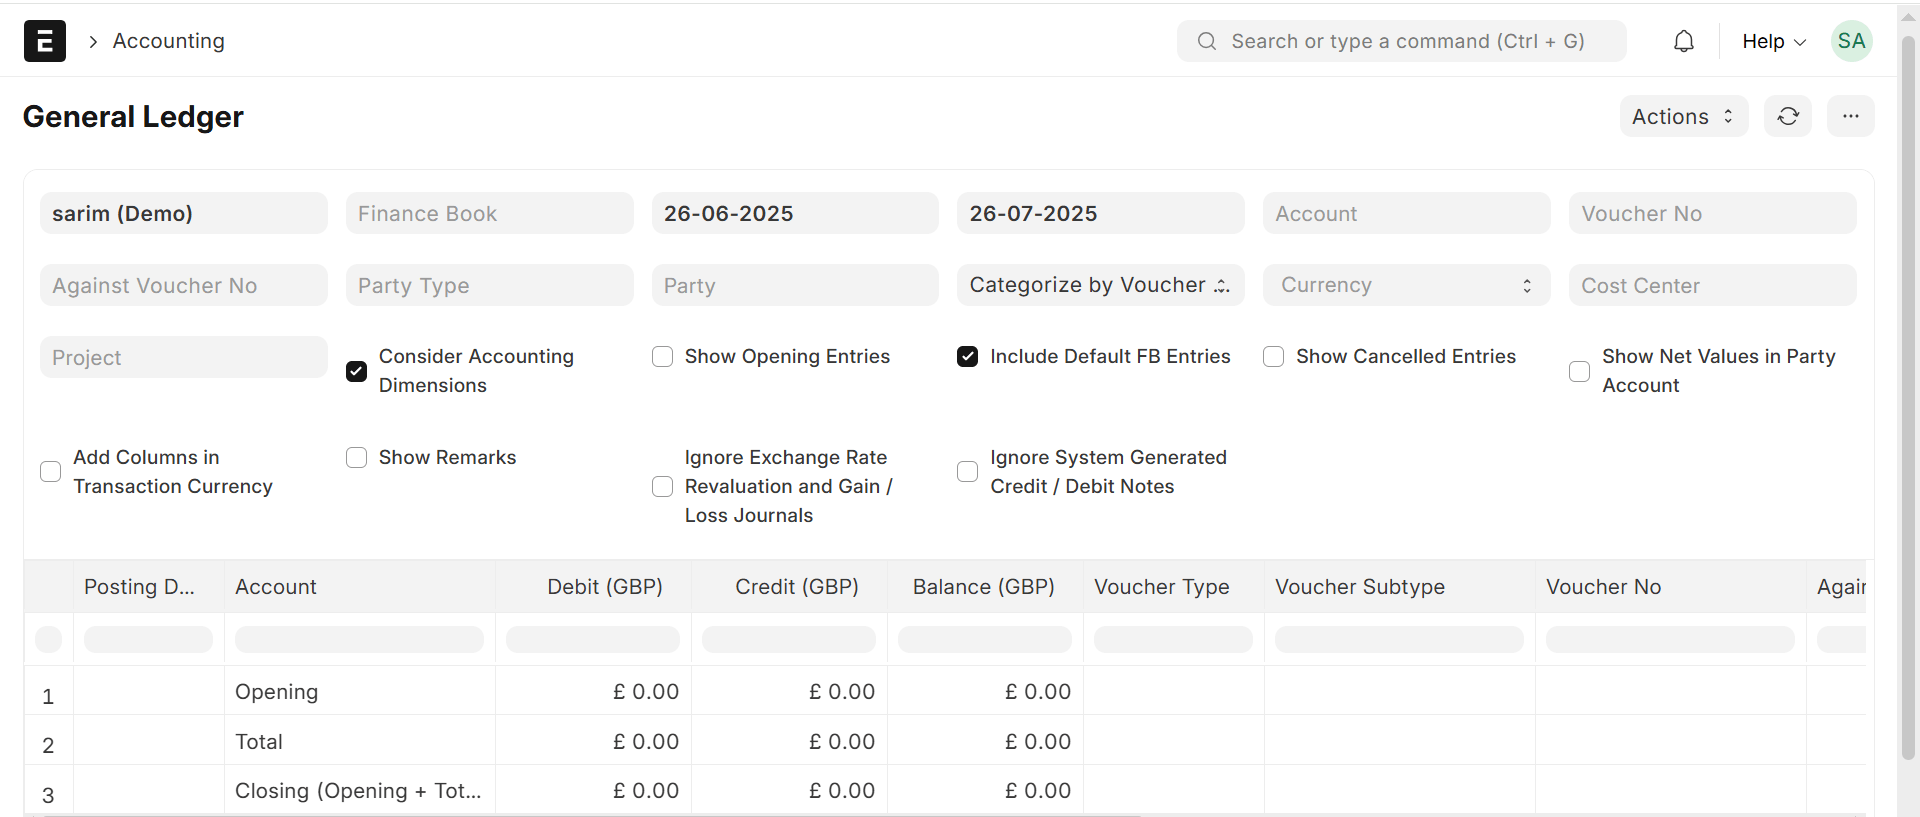Open the Help dropdown menu
The image size is (1920, 817).
pyautogui.click(x=1774, y=41)
